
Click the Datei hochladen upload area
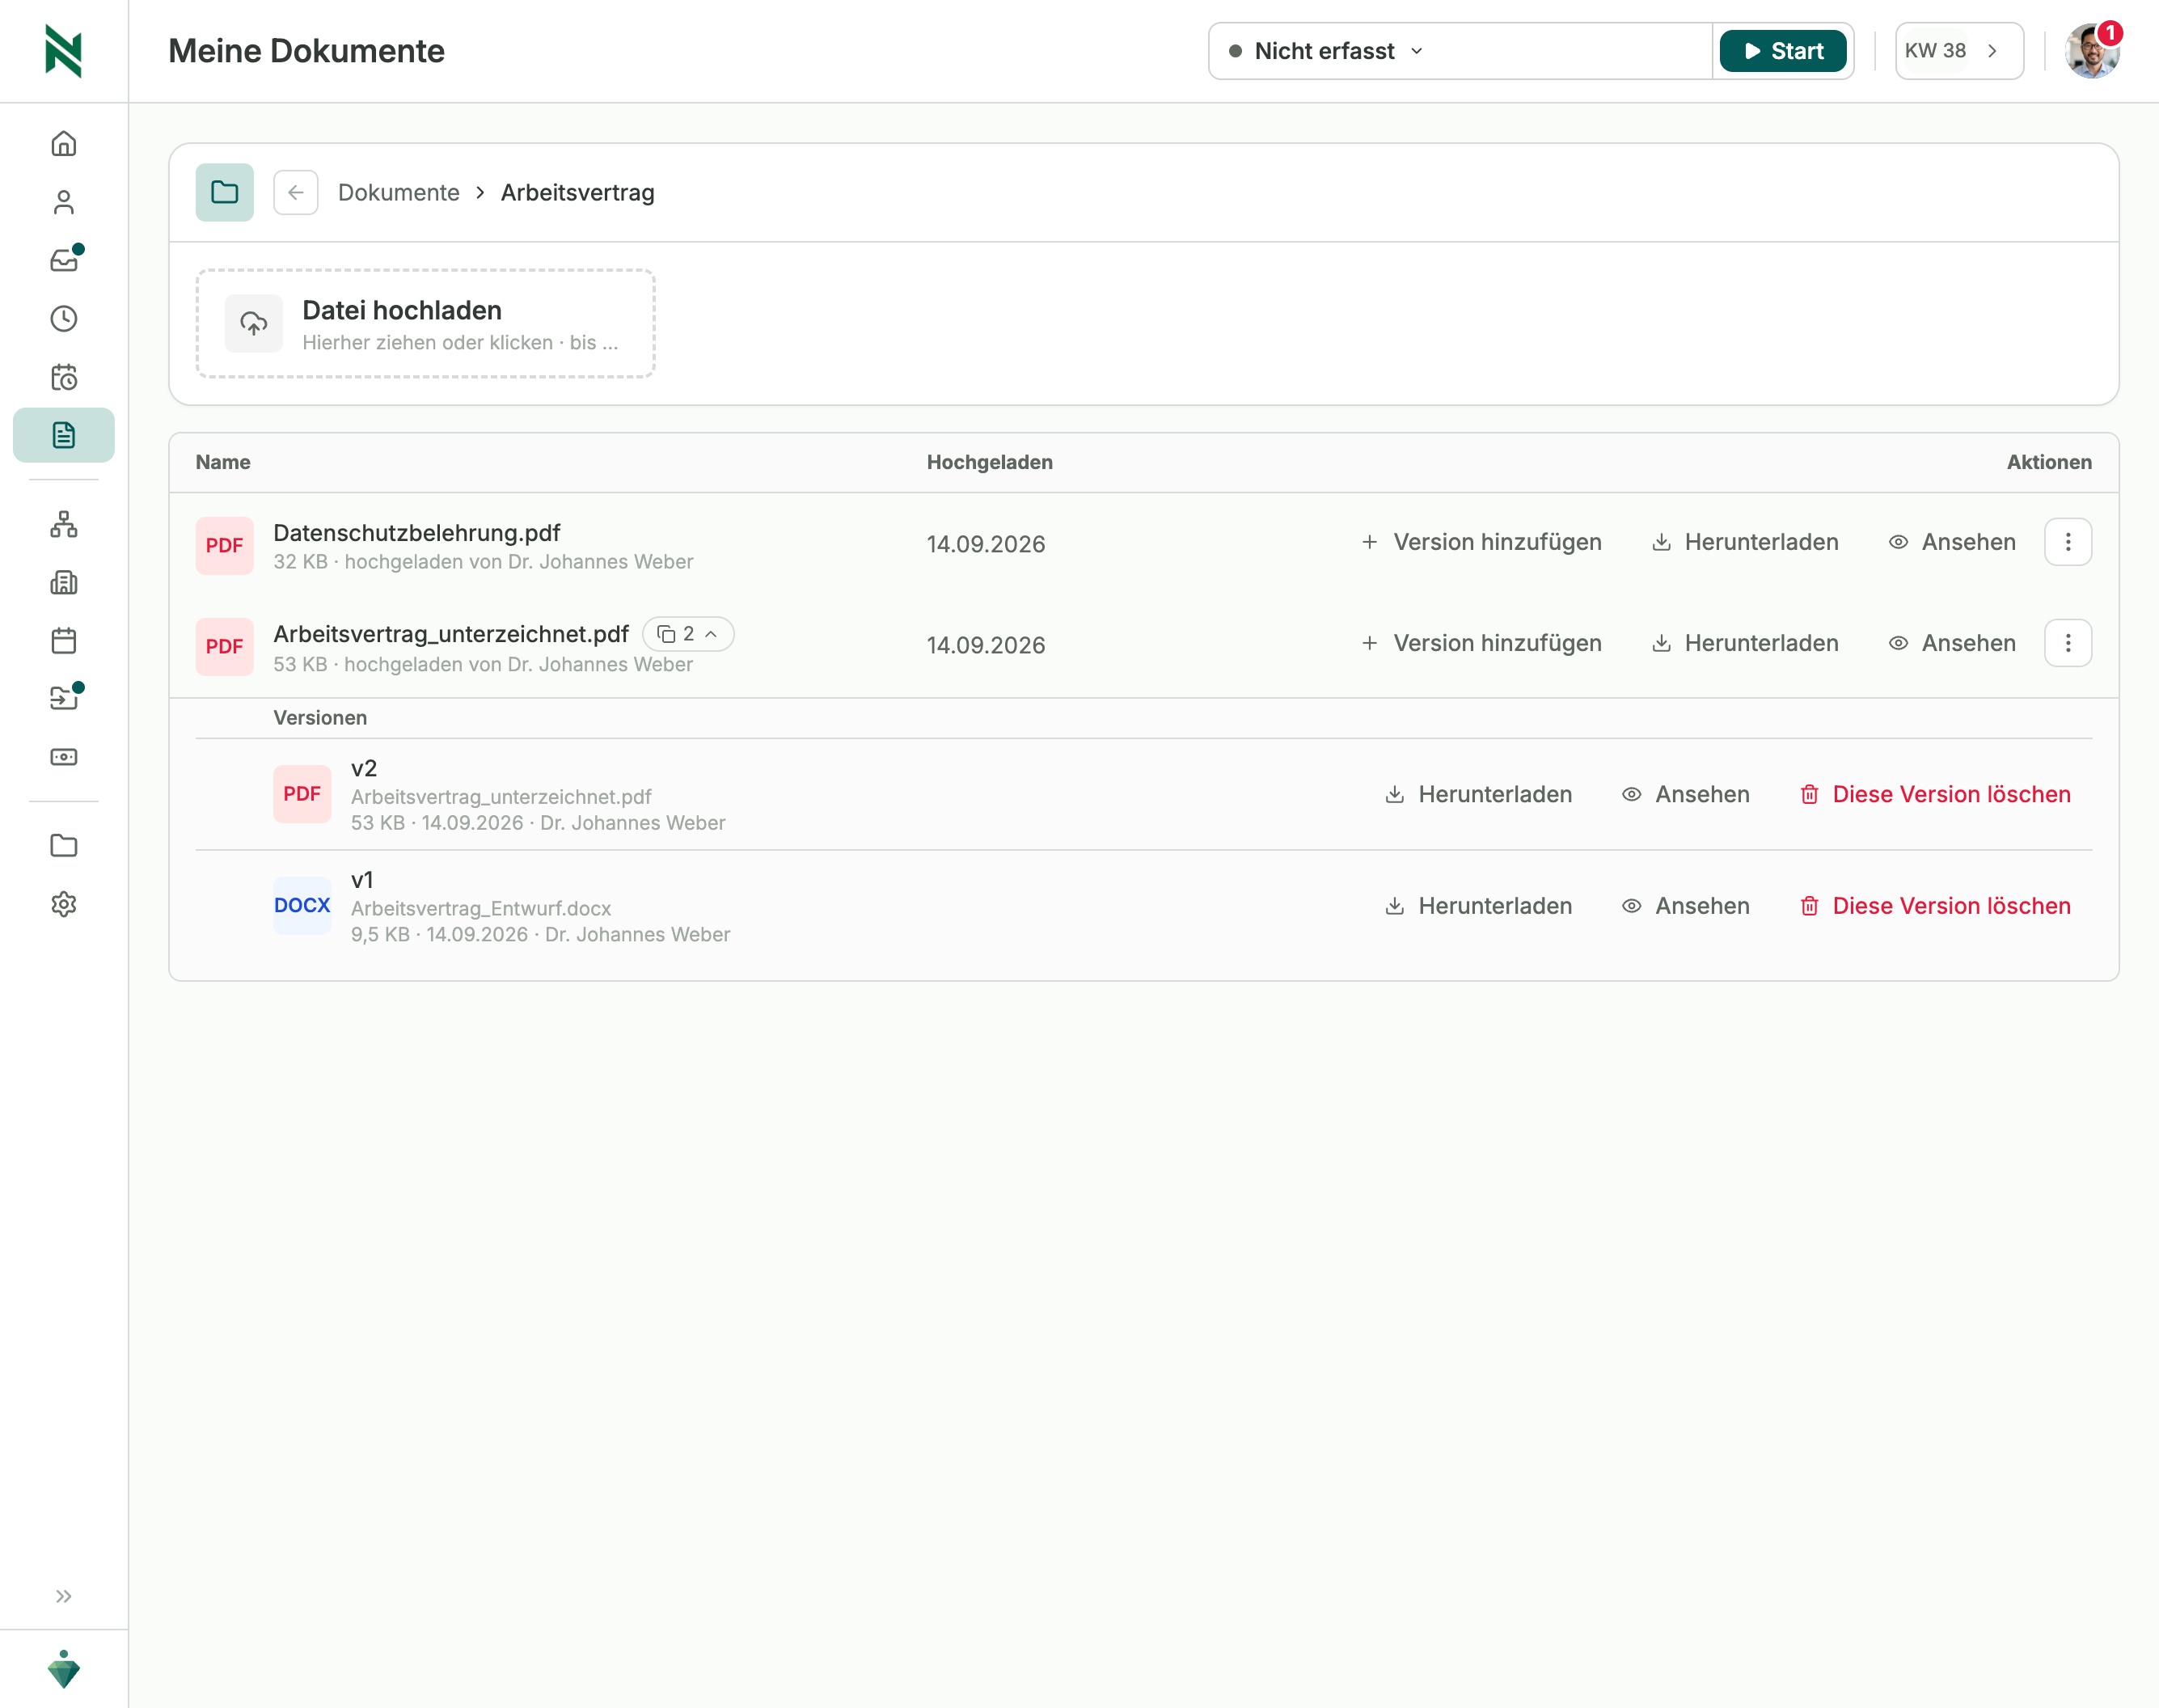pos(426,323)
